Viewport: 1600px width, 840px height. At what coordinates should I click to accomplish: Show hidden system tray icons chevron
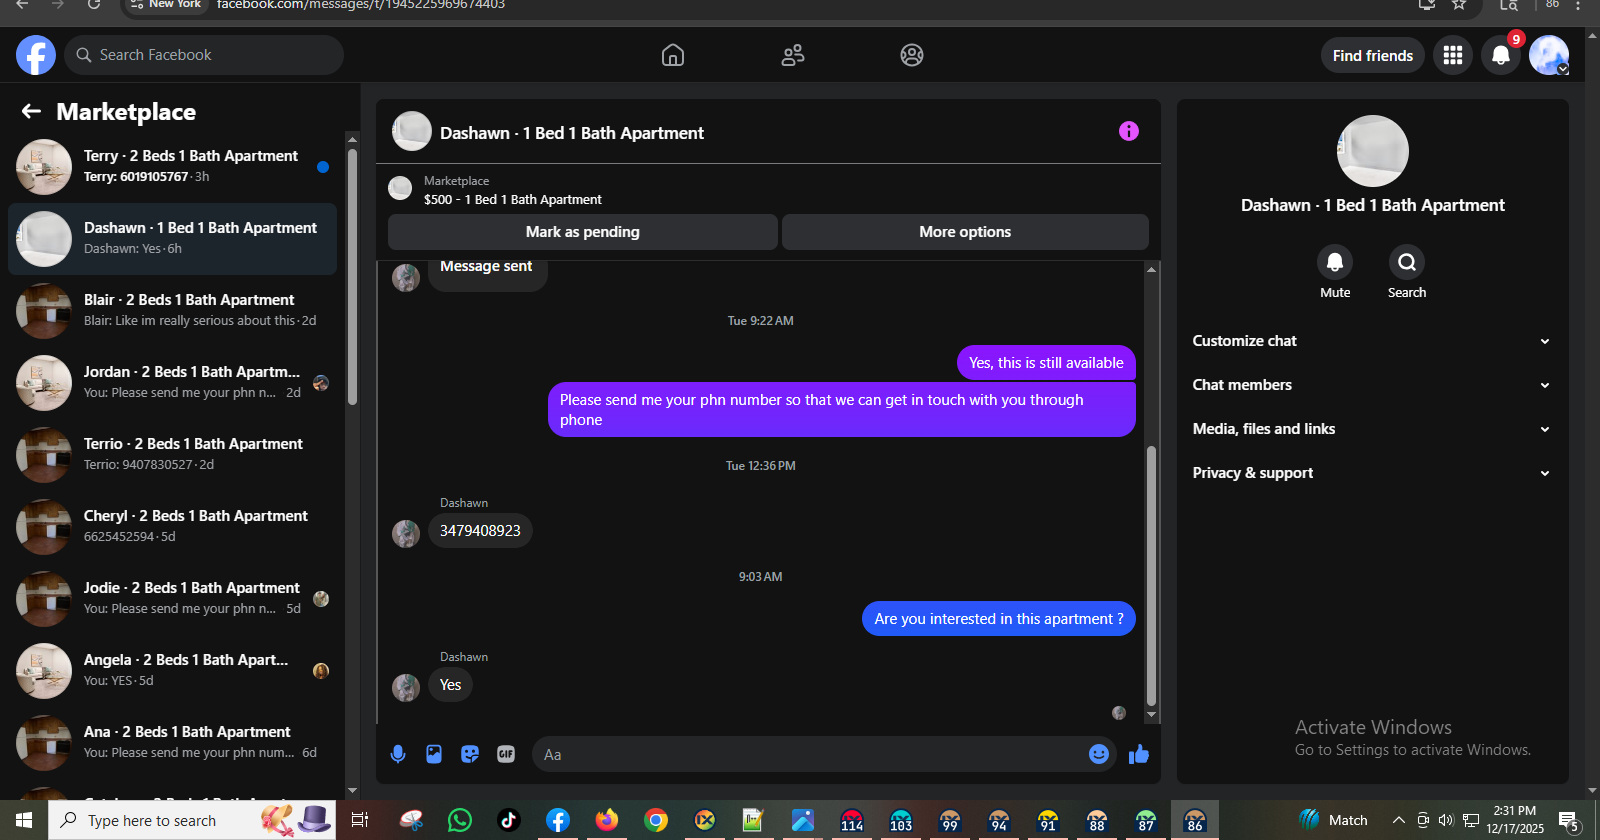tap(1399, 820)
